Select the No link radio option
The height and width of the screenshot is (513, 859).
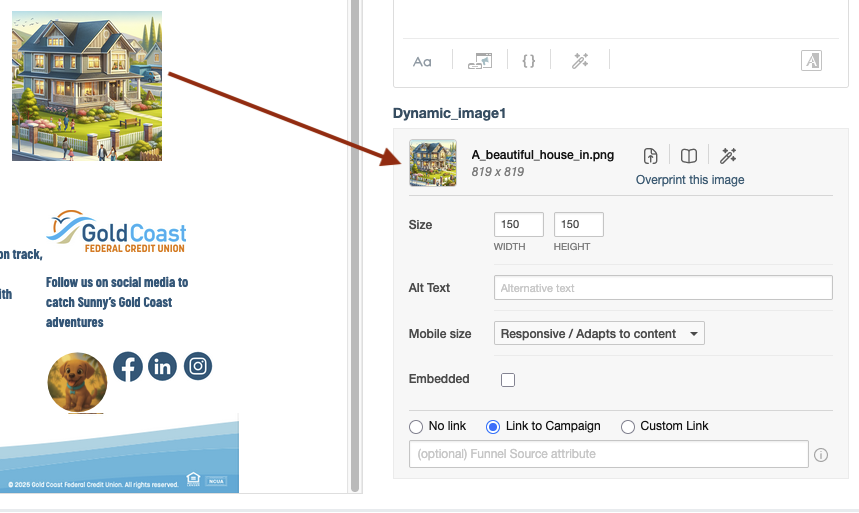416,426
